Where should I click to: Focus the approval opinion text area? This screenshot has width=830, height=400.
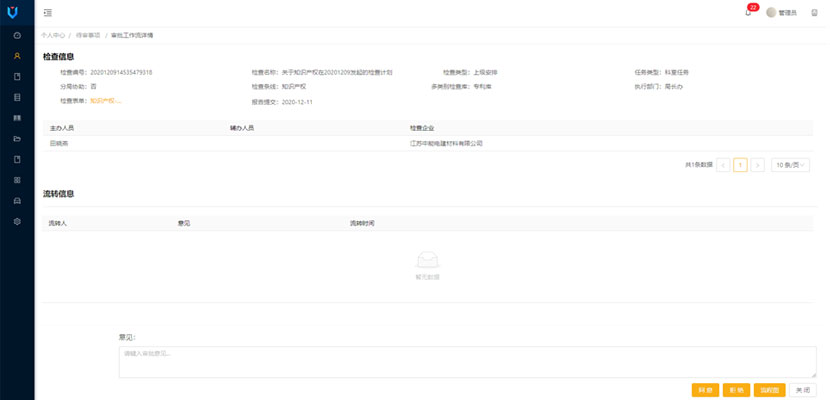tap(467, 362)
